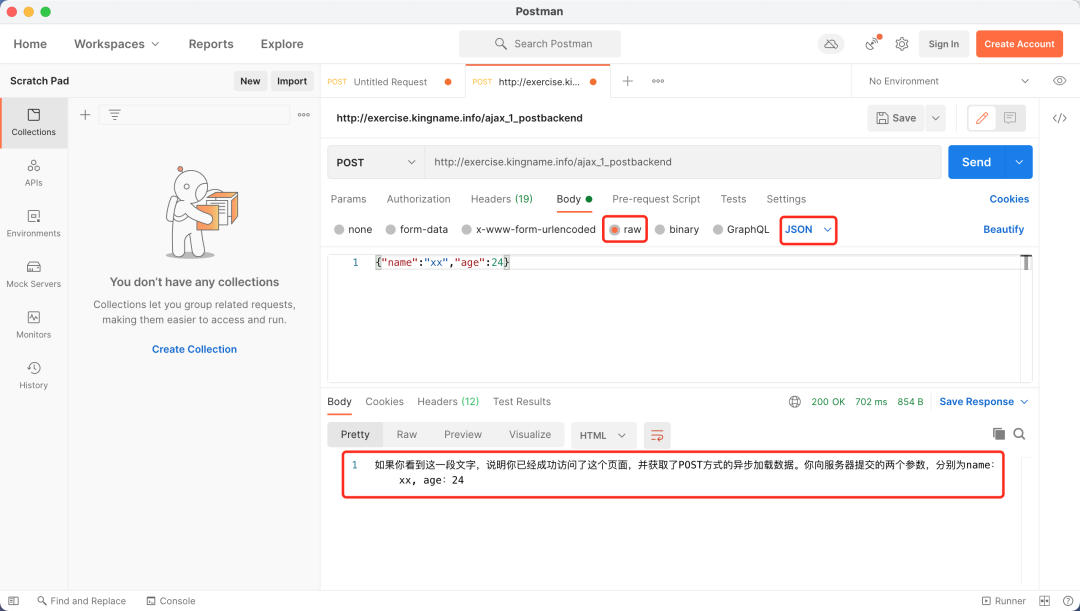
Task: Click the plus icon to create a collection
Action: point(85,115)
